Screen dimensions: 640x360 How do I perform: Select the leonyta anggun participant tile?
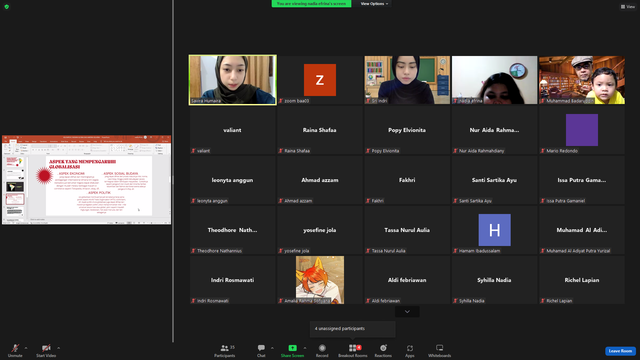point(233,180)
